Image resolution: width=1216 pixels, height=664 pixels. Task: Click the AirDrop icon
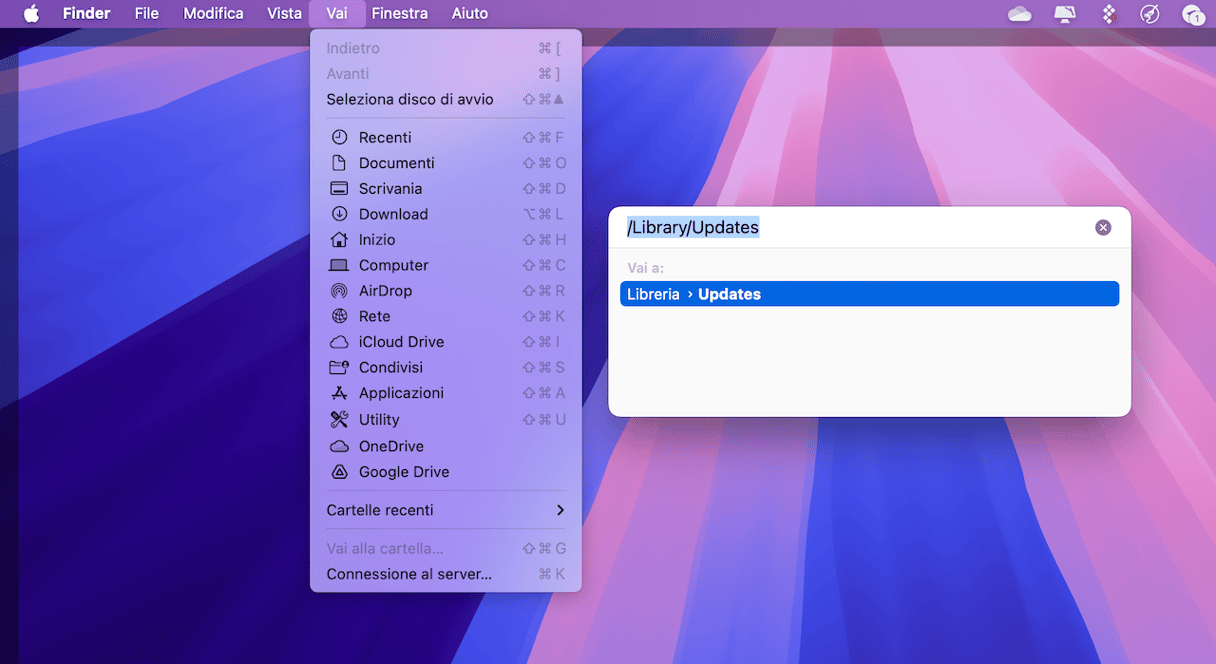pos(339,291)
